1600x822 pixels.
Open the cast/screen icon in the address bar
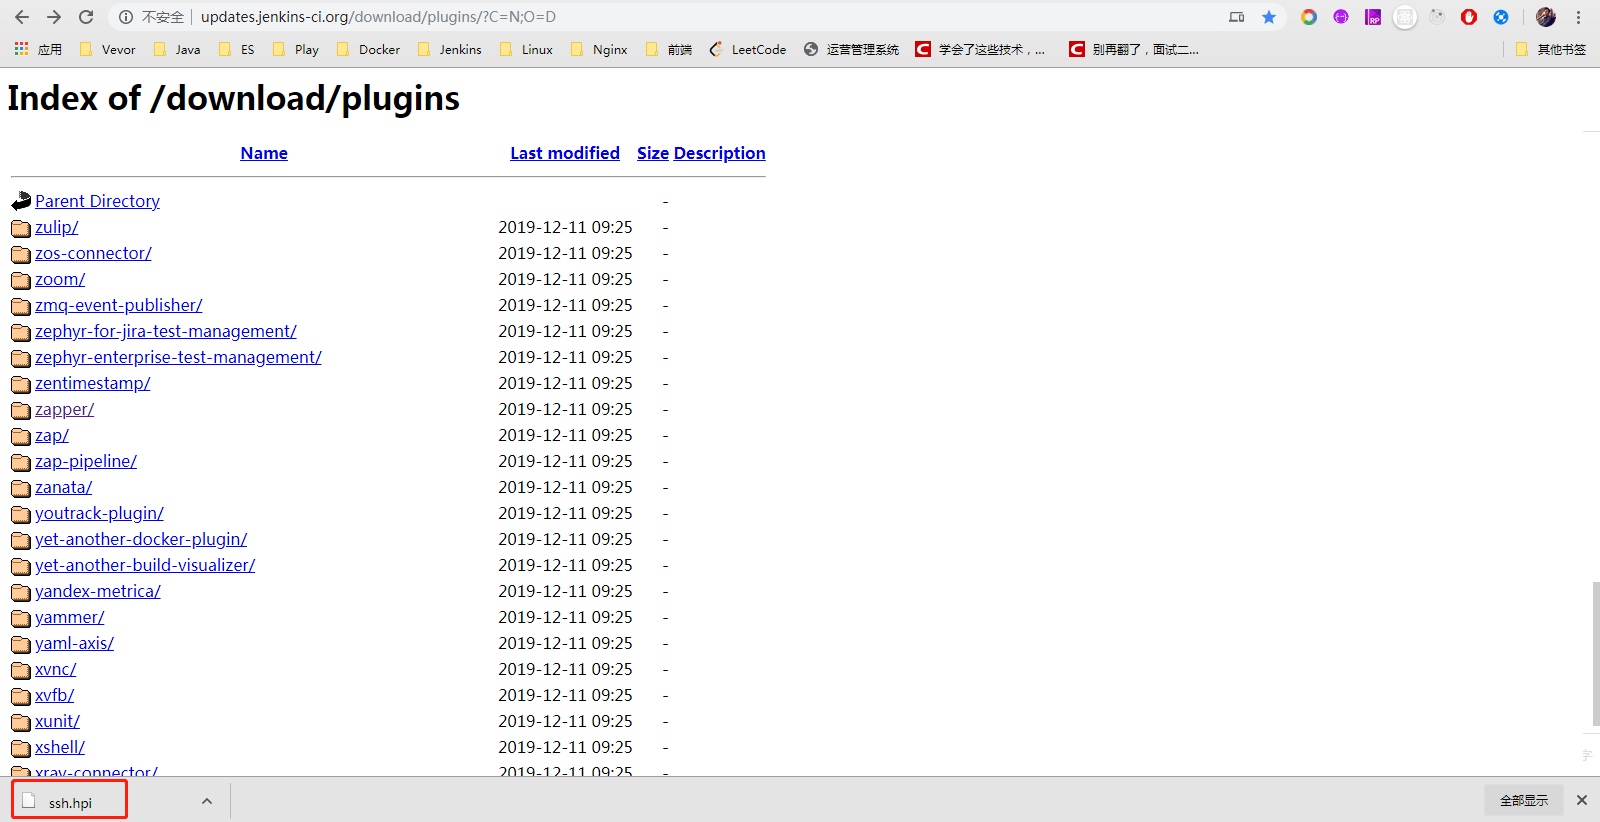coord(1237,17)
